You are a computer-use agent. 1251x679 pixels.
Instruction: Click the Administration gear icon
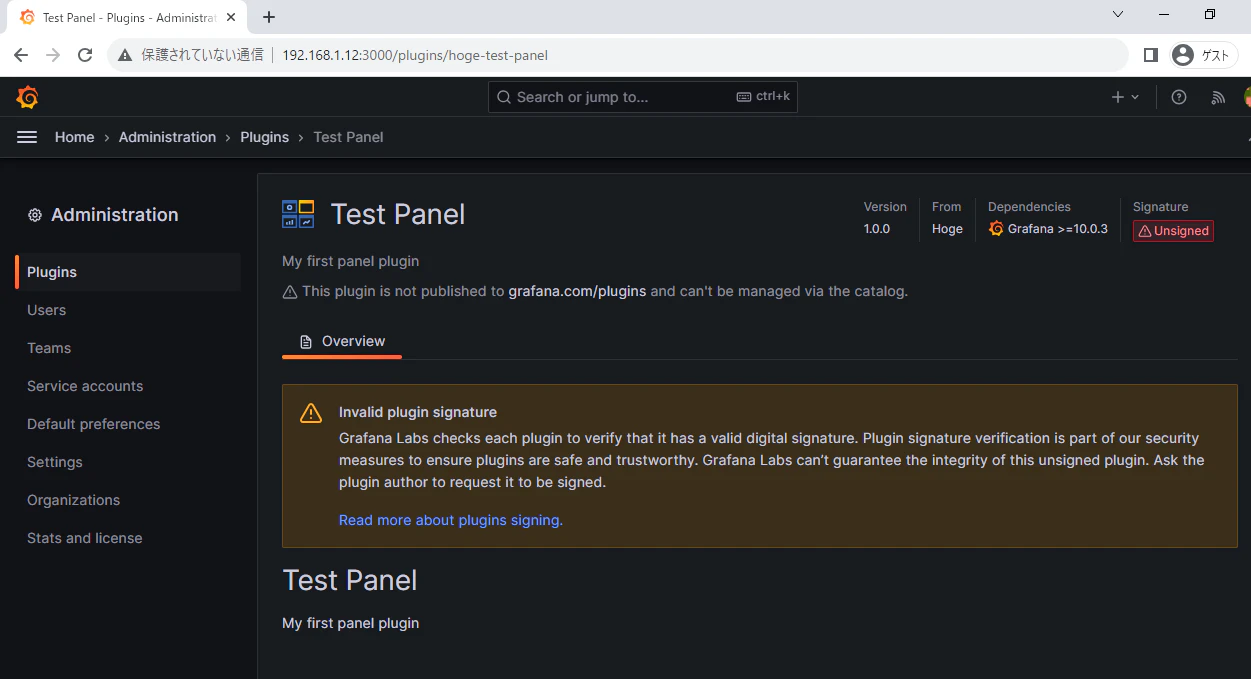(35, 215)
